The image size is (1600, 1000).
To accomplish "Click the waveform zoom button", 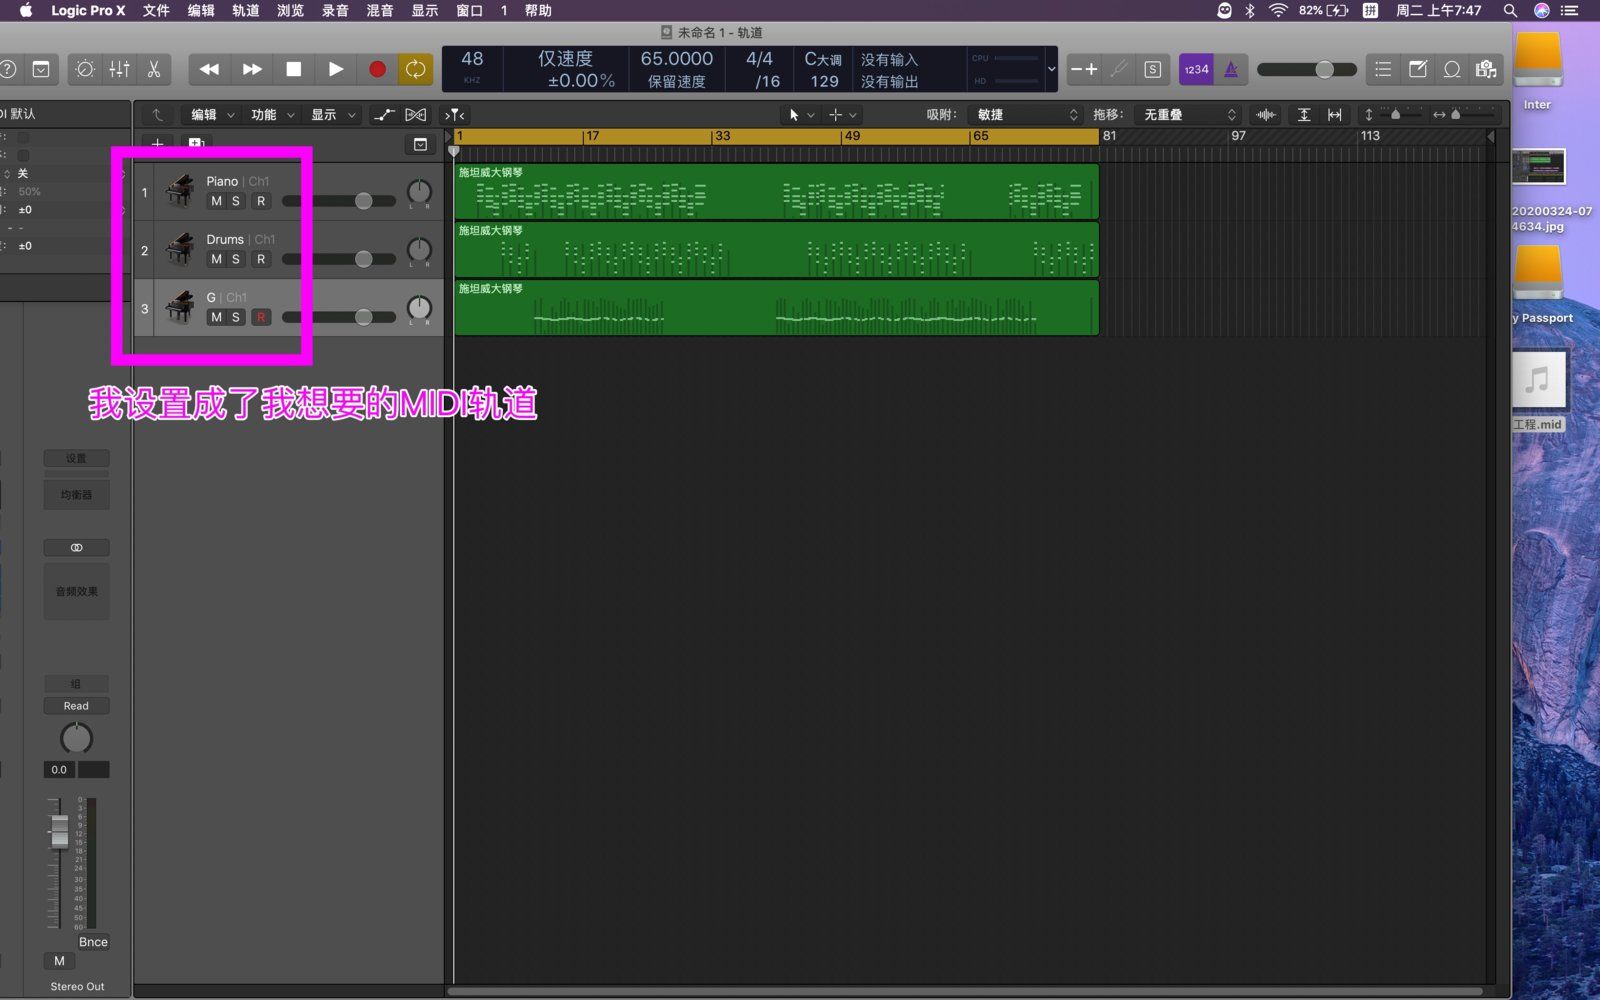I will 1266,115.
